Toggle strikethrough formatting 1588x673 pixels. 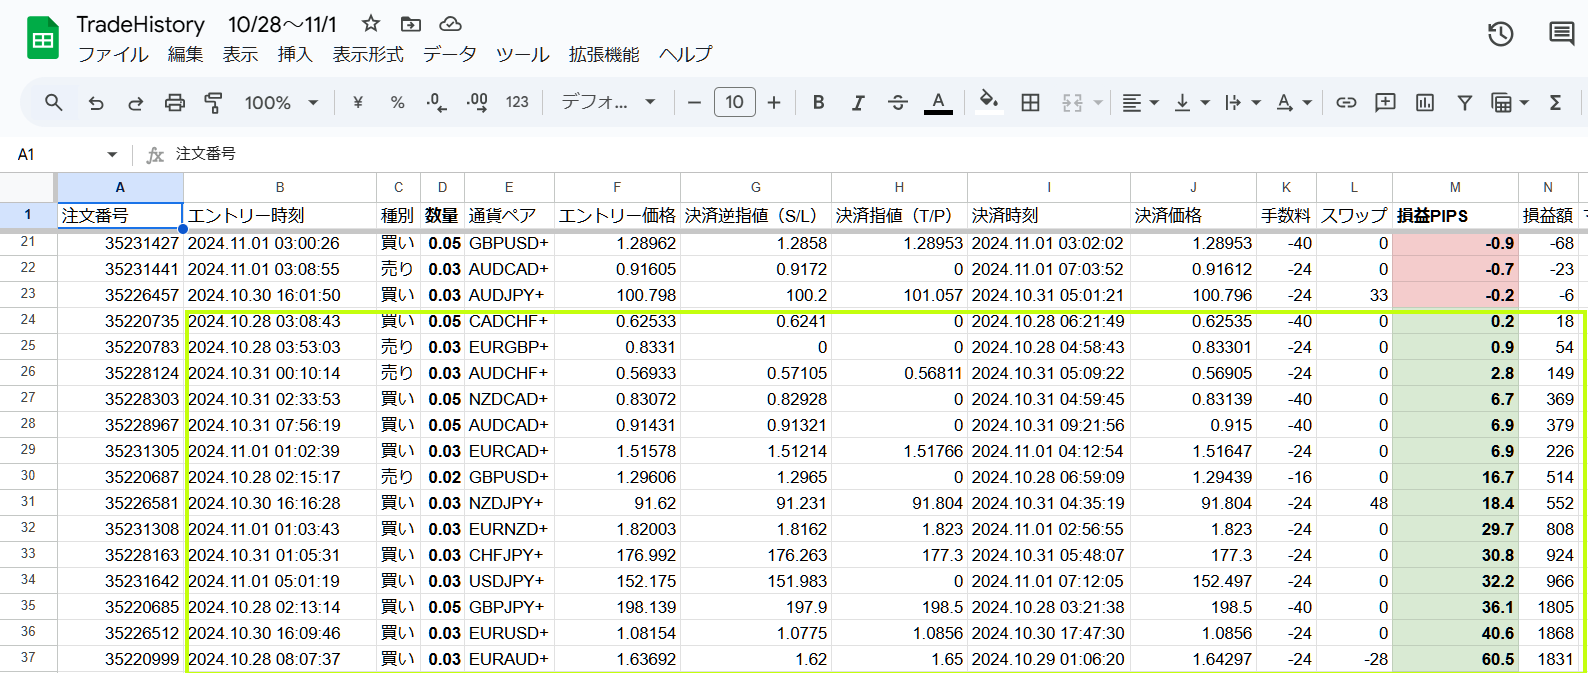point(897,102)
